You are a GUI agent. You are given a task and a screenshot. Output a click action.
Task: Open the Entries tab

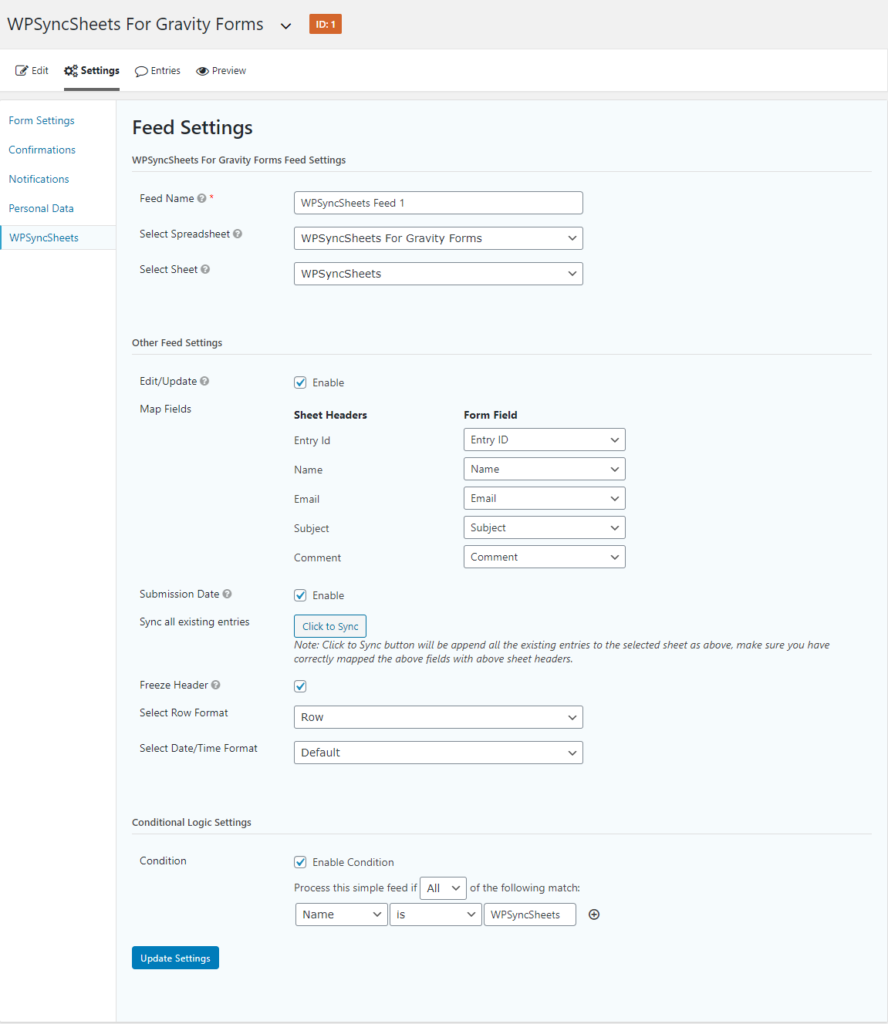(x=157, y=71)
